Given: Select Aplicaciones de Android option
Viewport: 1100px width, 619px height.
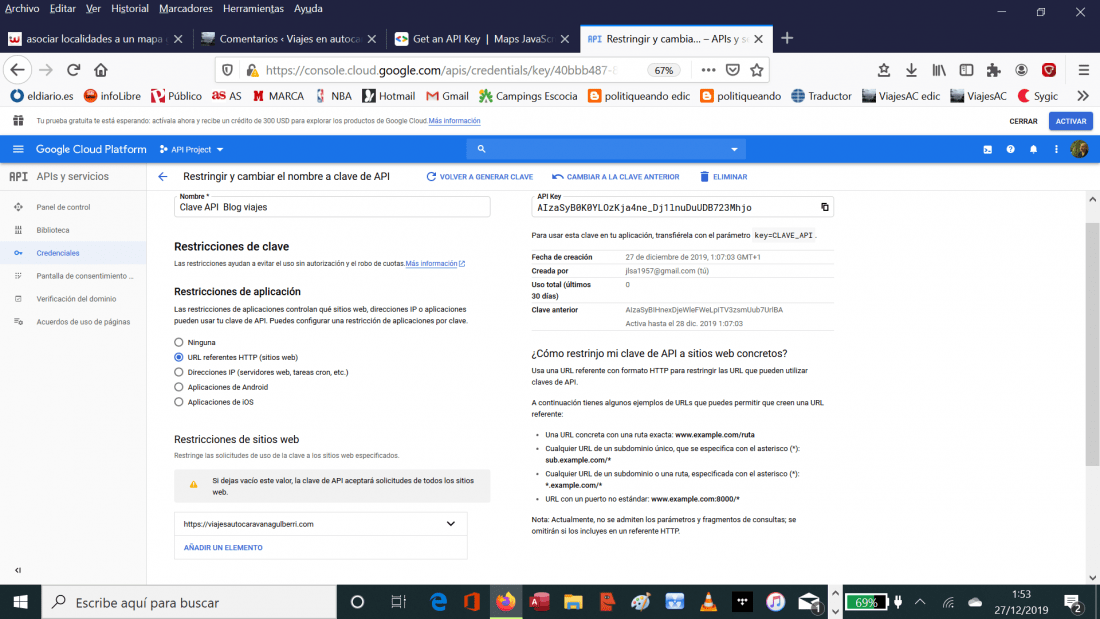Looking at the screenshot, I should click(x=179, y=387).
